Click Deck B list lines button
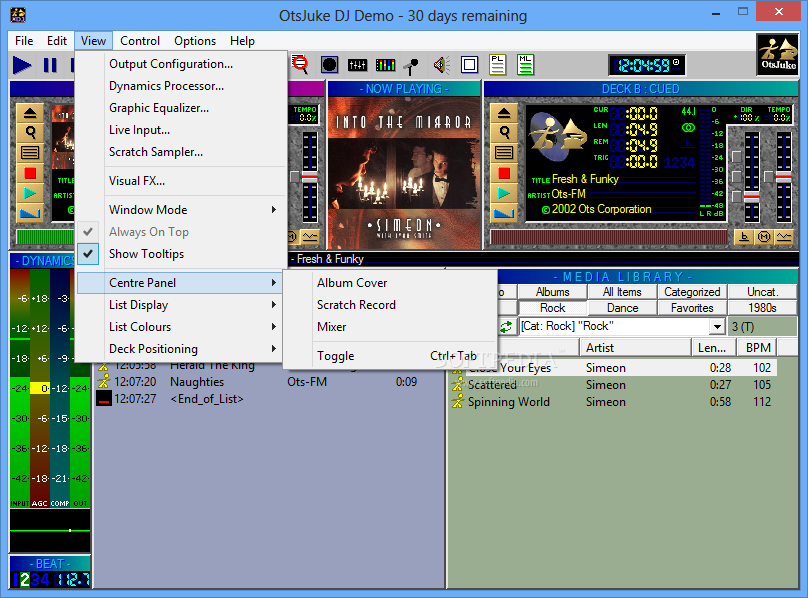This screenshot has width=808, height=598. pos(504,153)
